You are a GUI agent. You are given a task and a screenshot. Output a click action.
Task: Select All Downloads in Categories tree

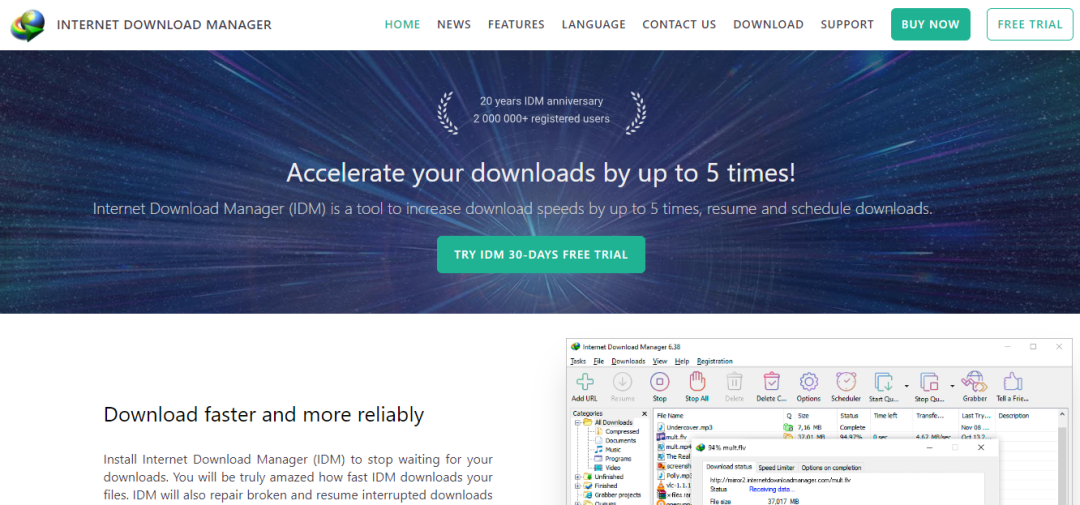(x=608, y=422)
